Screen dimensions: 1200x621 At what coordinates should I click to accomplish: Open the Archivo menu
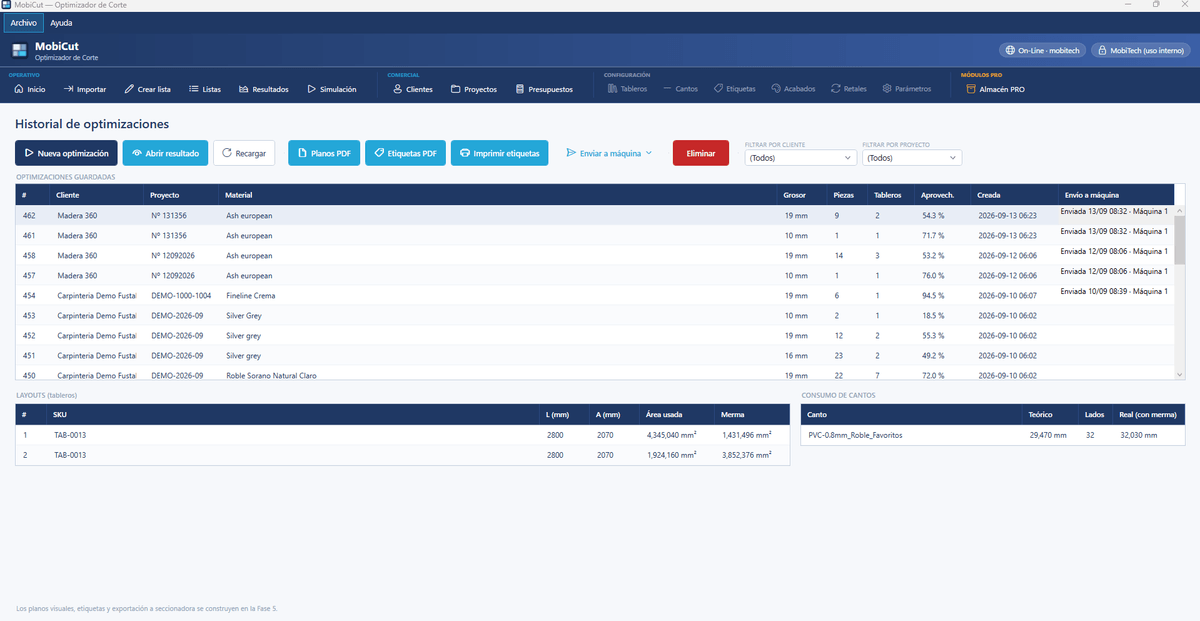[x=24, y=22]
